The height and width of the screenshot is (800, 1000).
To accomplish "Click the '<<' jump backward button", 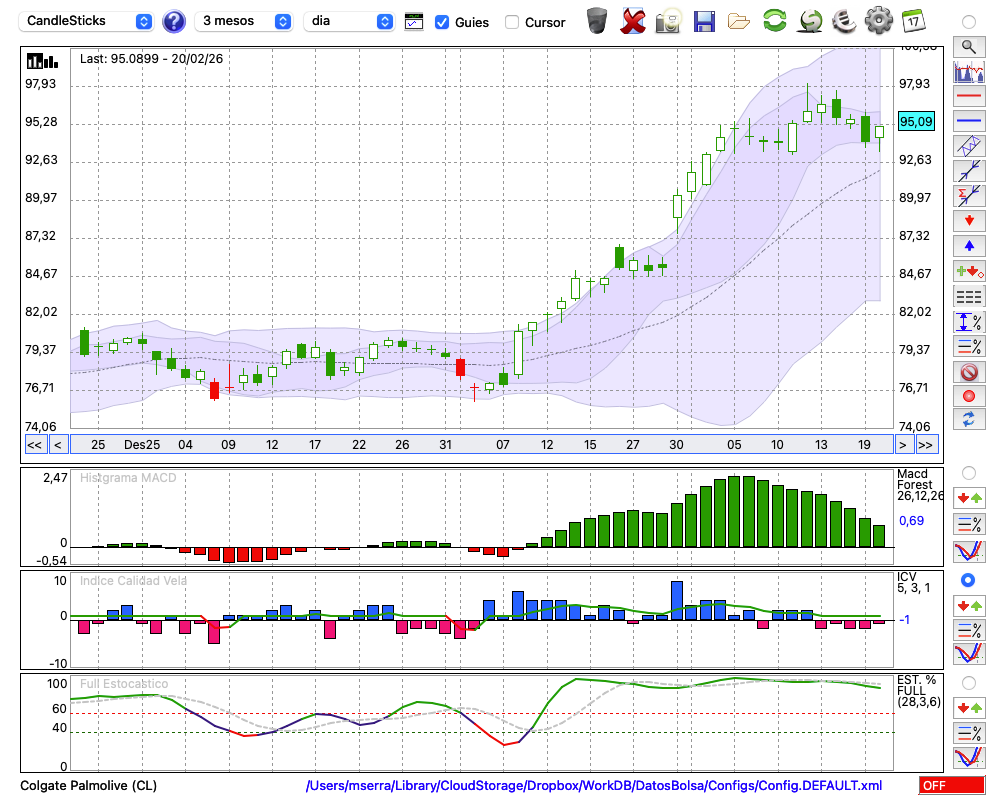I will 34,445.
